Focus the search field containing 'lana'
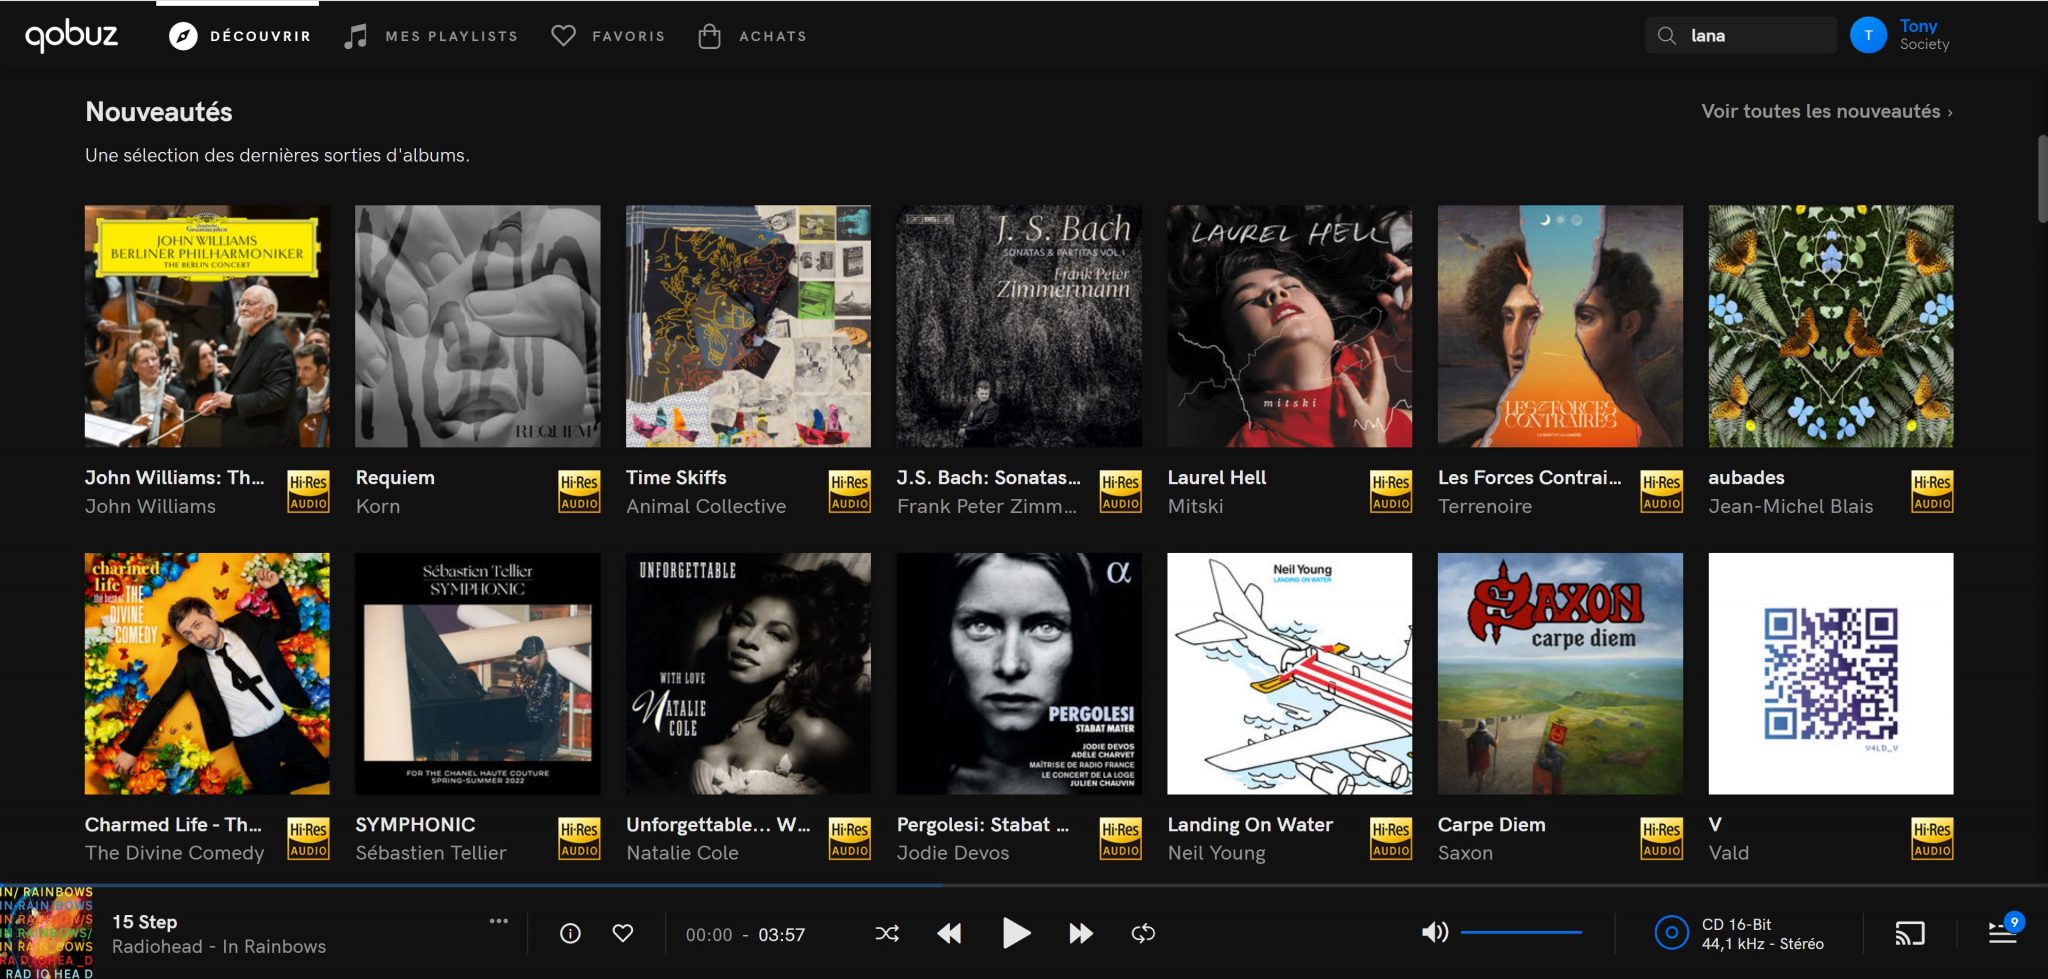2048x979 pixels. [1741, 36]
